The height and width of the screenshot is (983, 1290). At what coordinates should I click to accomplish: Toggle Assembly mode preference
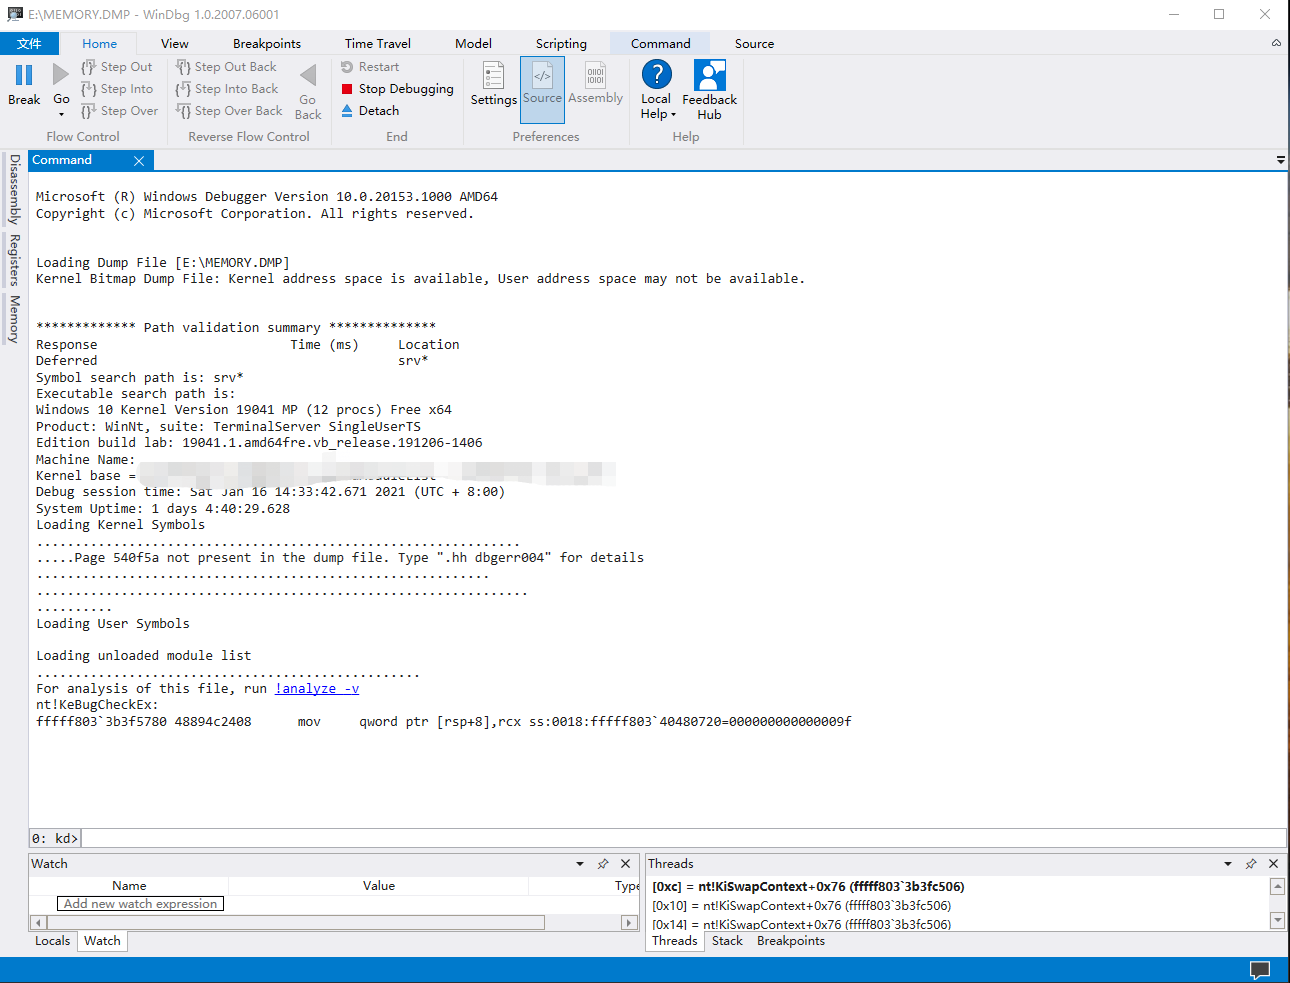point(595,83)
